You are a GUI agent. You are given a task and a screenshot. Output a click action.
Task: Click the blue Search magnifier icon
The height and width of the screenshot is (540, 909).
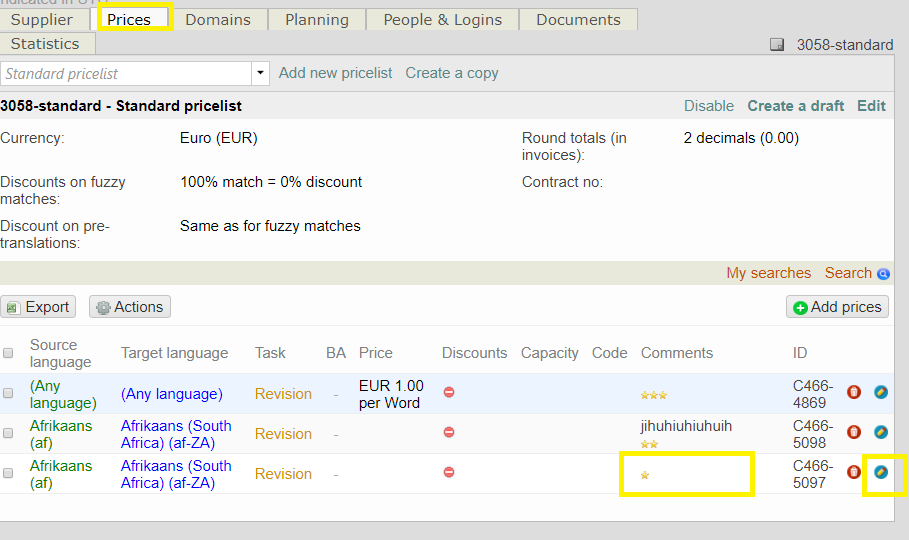(x=883, y=274)
